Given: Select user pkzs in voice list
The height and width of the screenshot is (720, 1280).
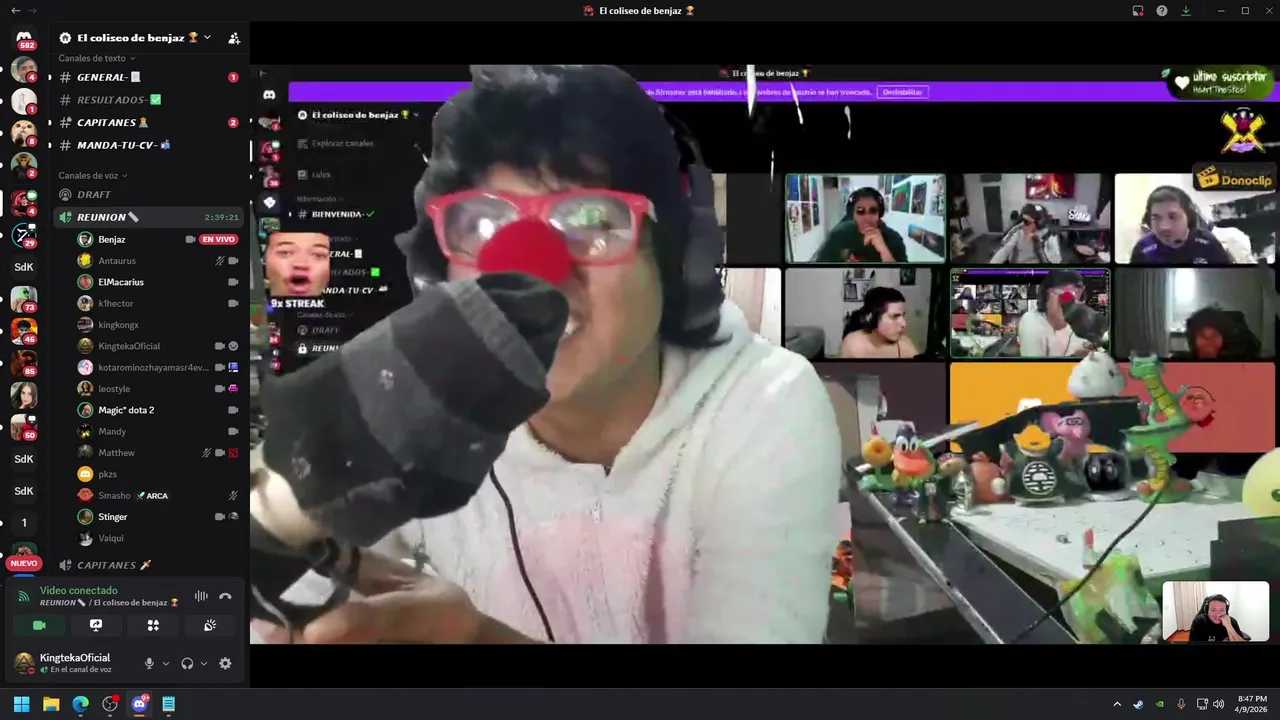Looking at the screenshot, I should point(157,474).
